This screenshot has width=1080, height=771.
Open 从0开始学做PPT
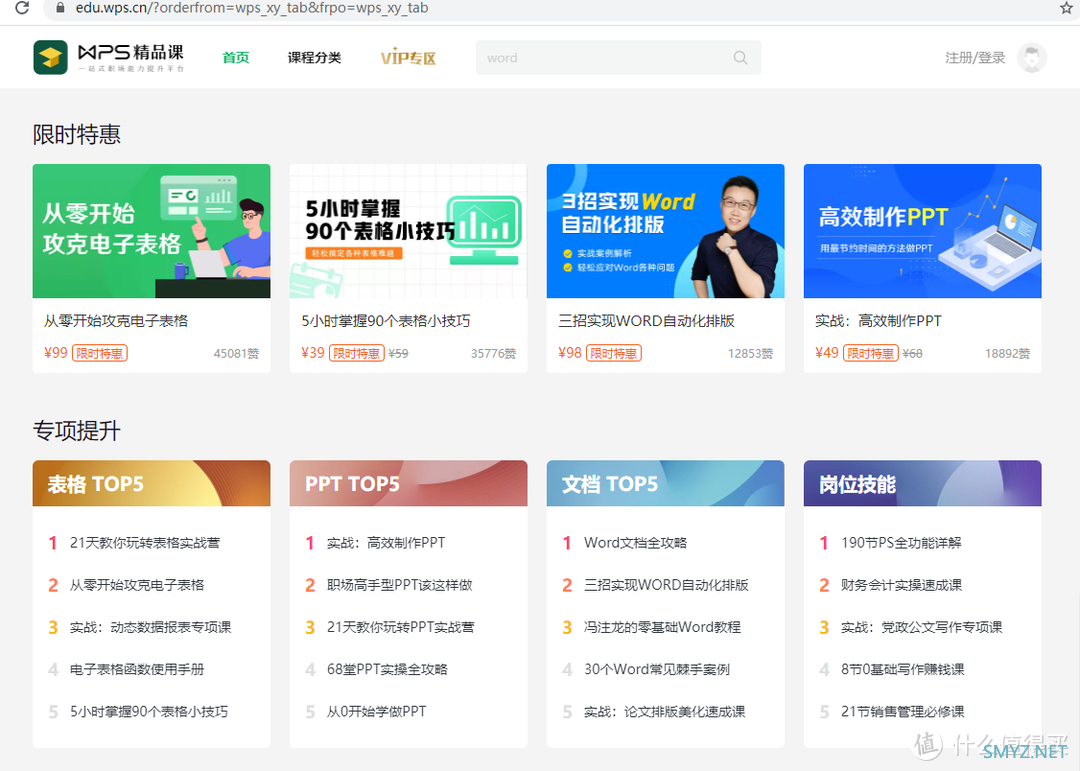(x=376, y=712)
